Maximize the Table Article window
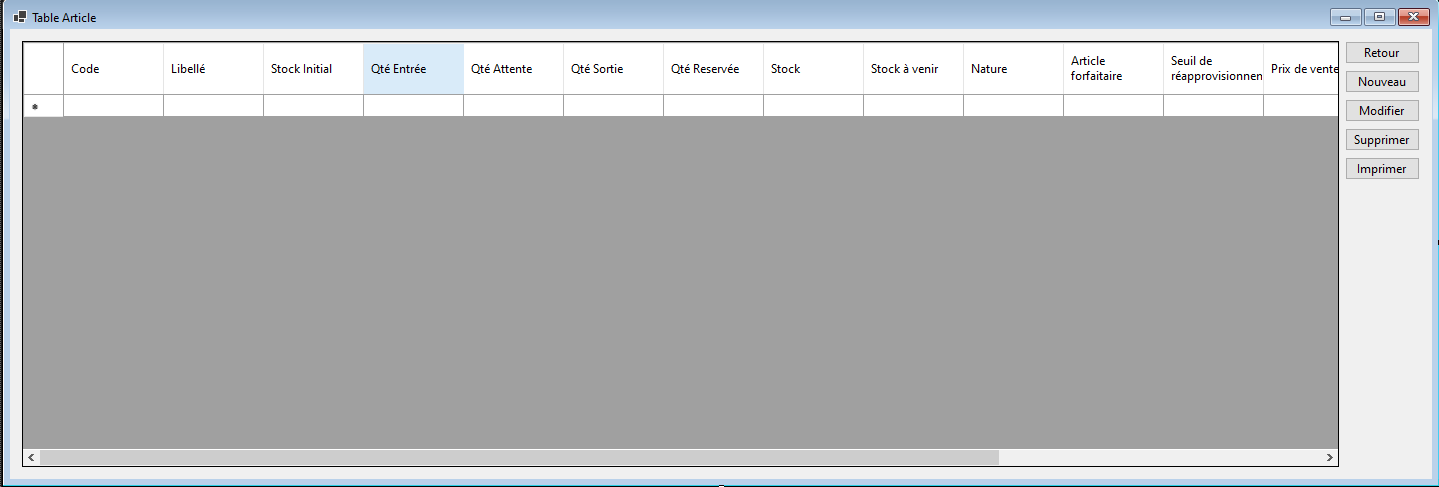The width and height of the screenshot is (1439, 487). pos(1380,17)
